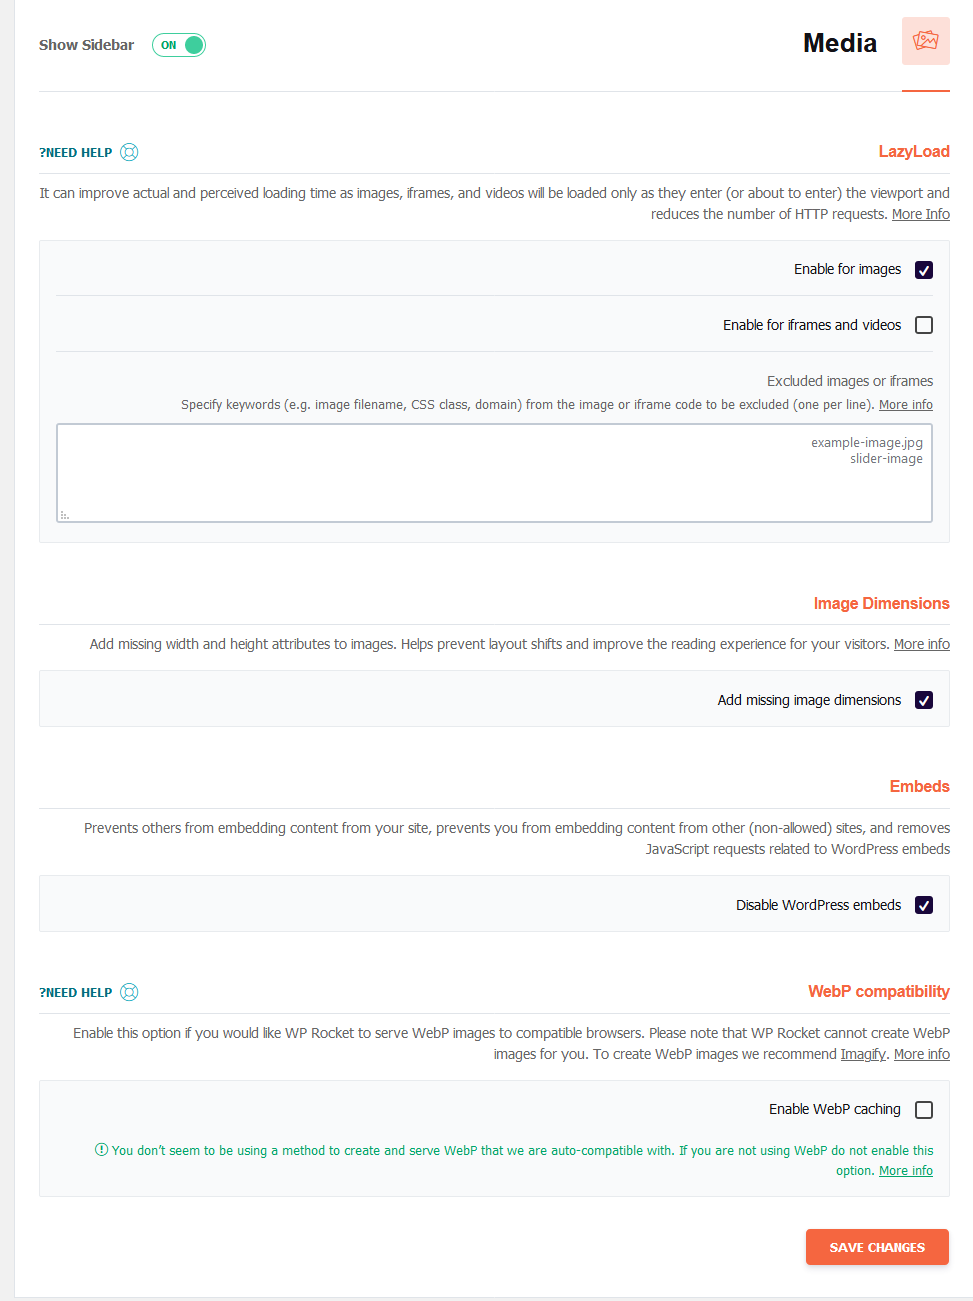The image size is (973, 1301).
Task: Open the LazyLoad More Info link
Action: click(921, 214)
